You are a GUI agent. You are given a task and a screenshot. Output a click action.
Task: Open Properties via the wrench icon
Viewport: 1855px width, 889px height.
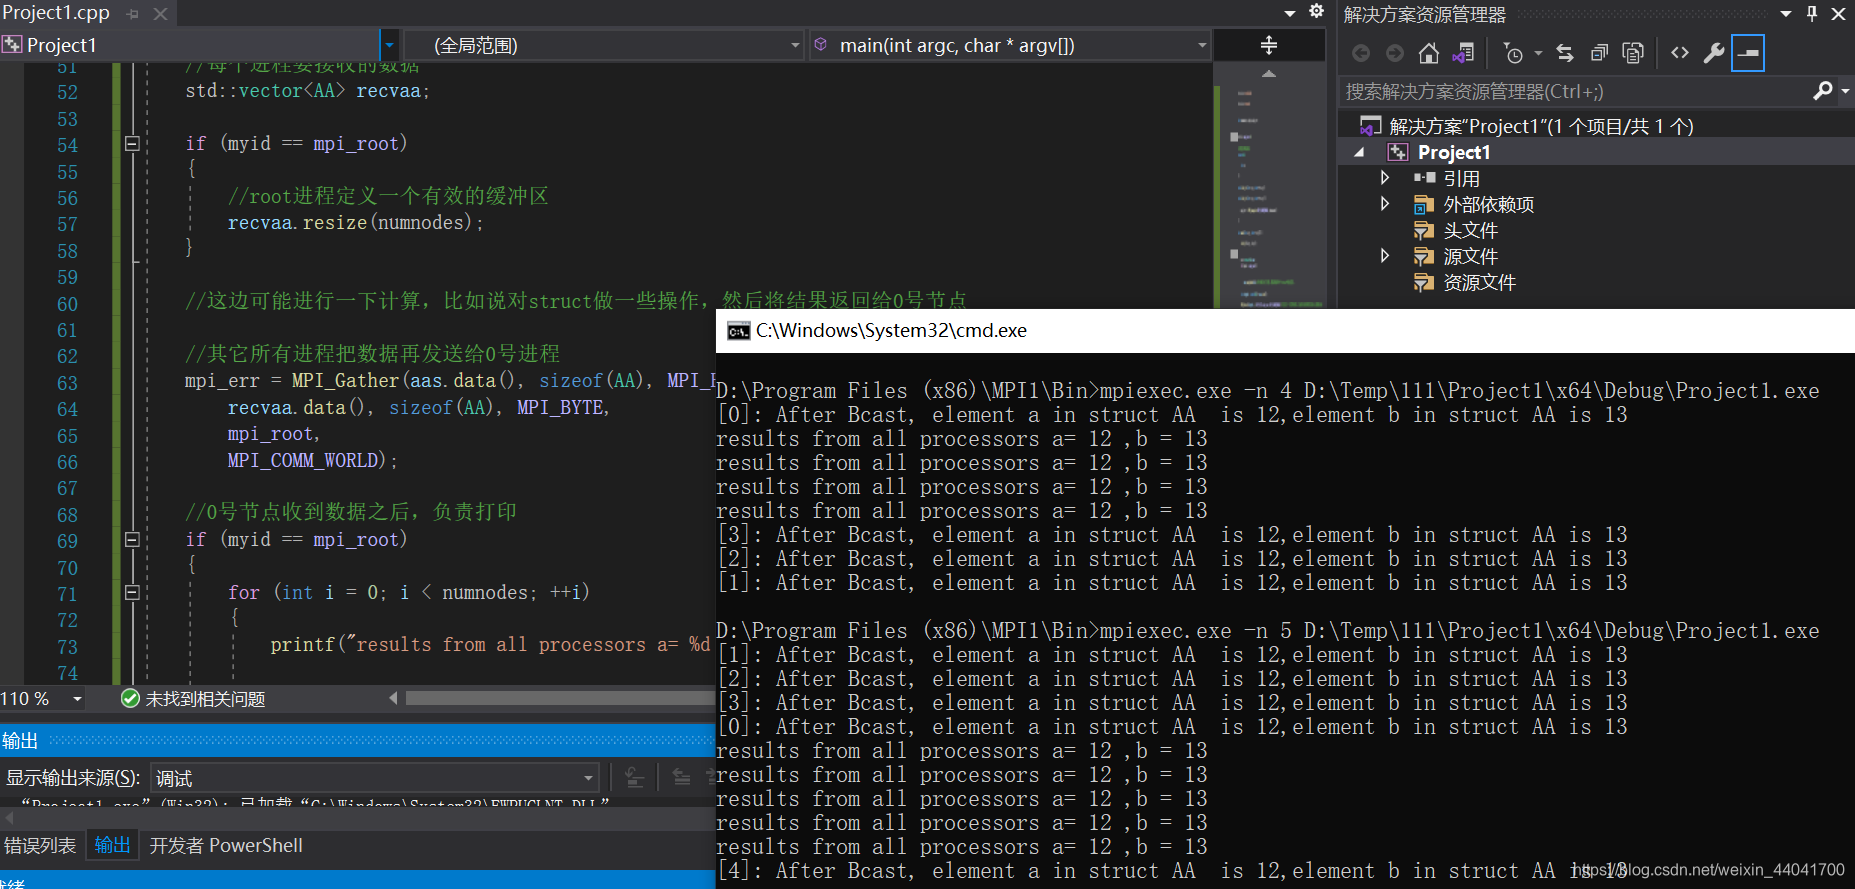click(x=1714, y=53)
